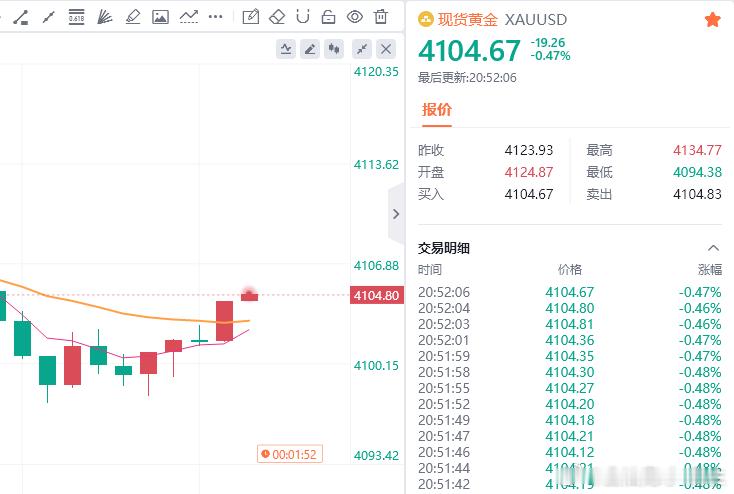Switch to the 报价 tab
The width and height of the screenshot is (734, 494).
[437, 110]
